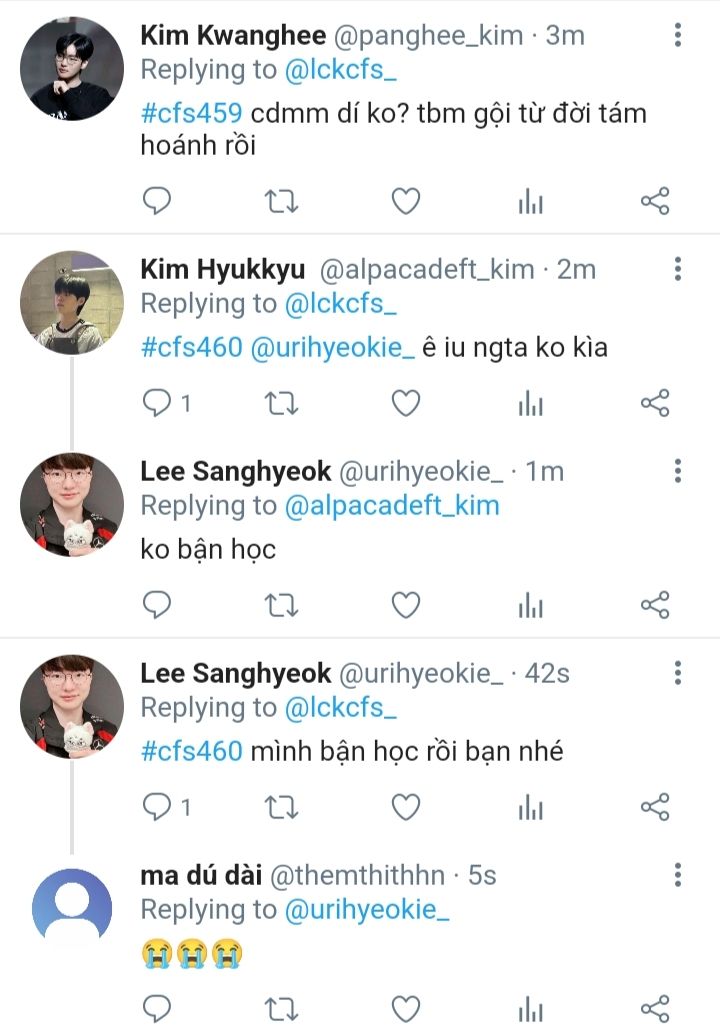Open @alpacadeft_kim in the Replying to line
Image resolution: width=720 pixels, height=1035 pixels.
[x=392, y=506]
